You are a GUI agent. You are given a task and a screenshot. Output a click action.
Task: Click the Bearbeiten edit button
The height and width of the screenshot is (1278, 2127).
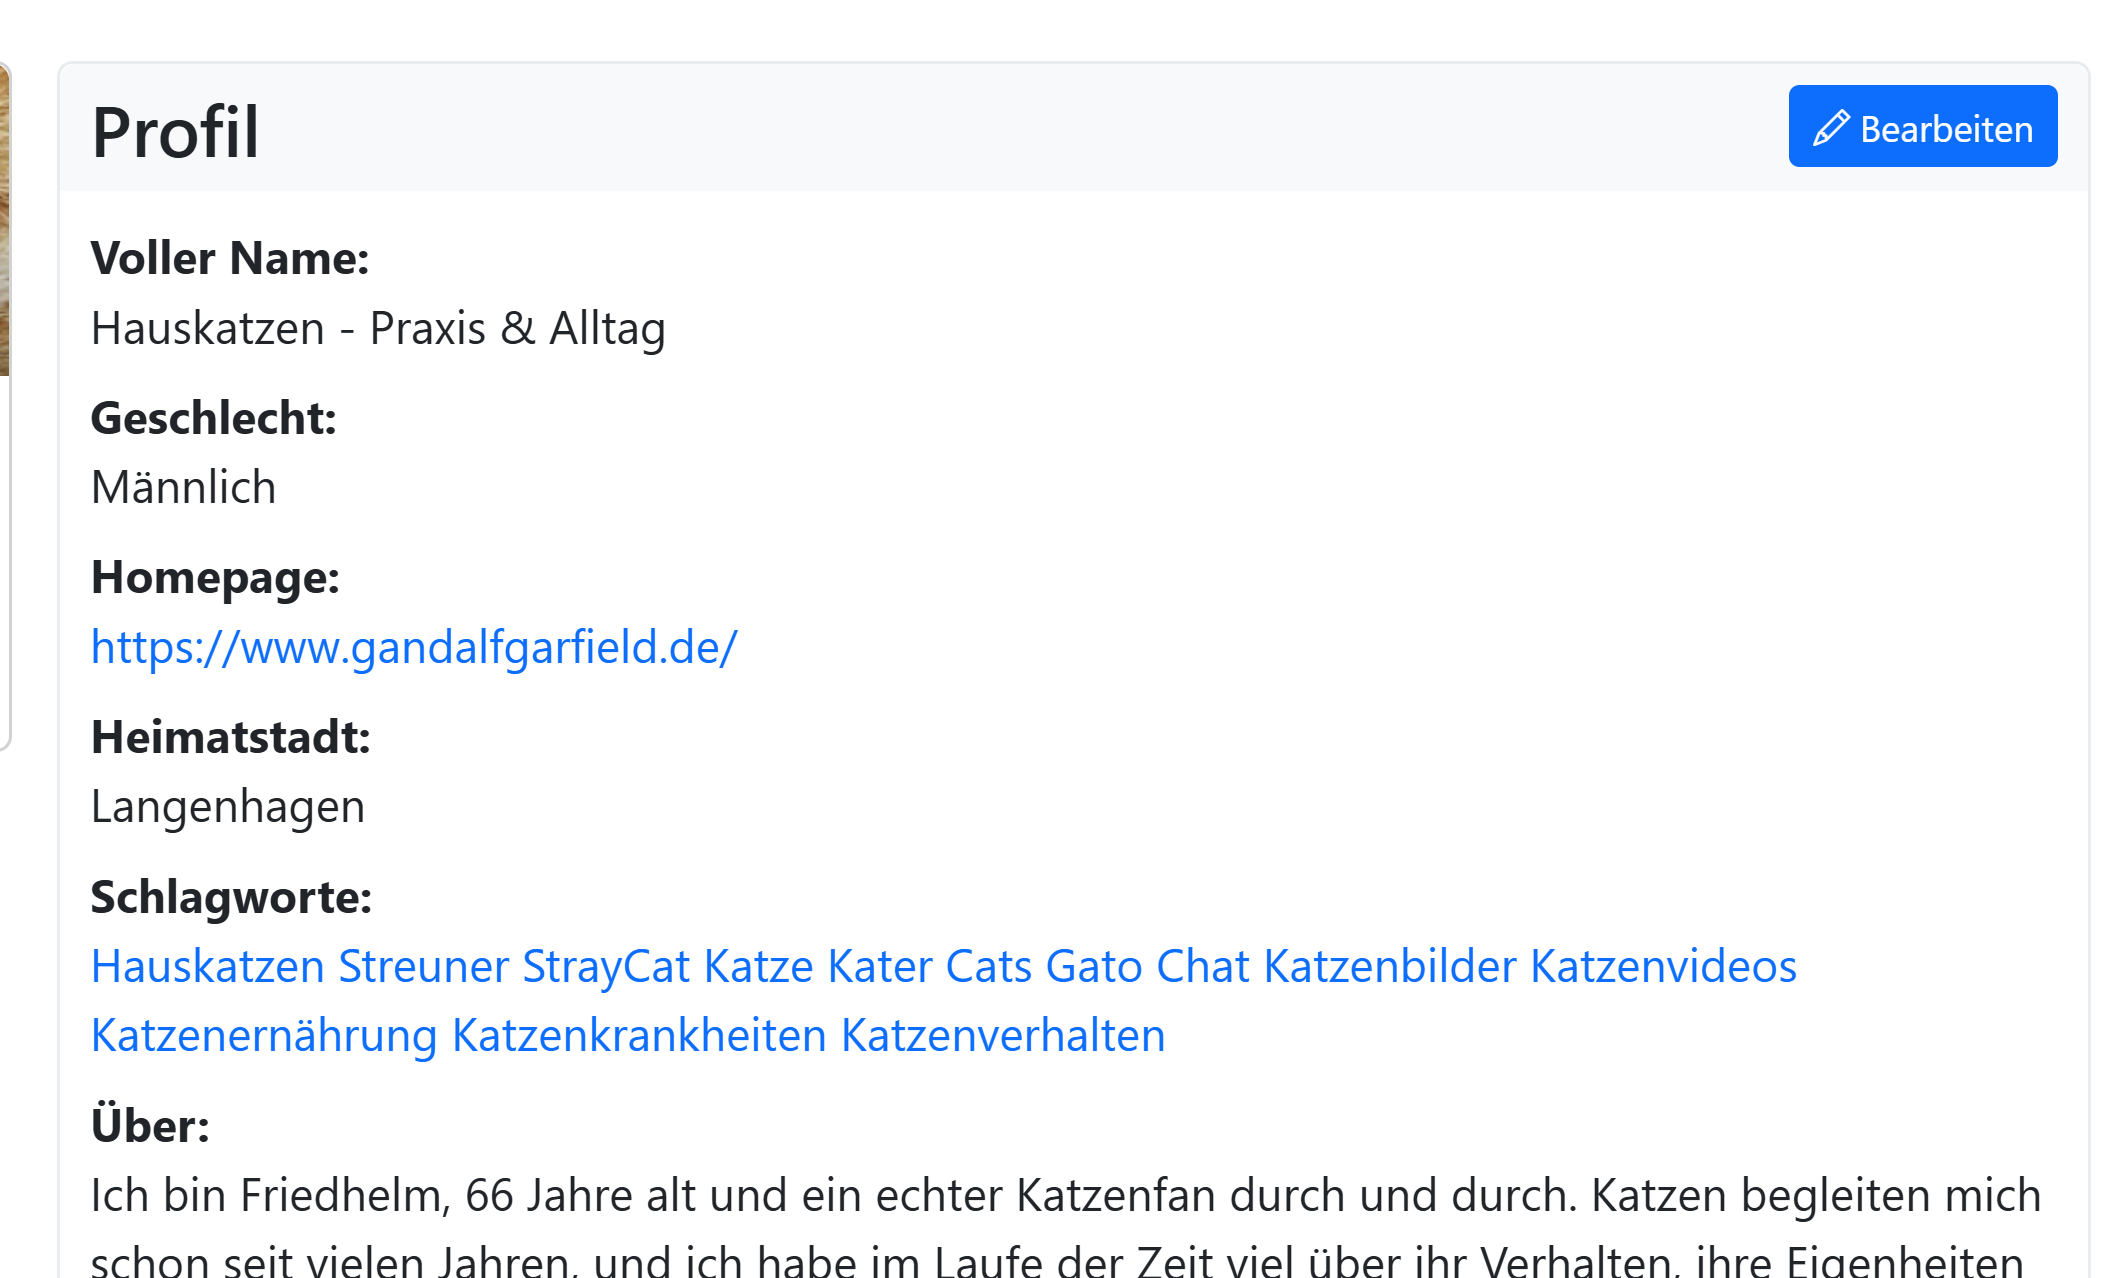pos(1922,126)
